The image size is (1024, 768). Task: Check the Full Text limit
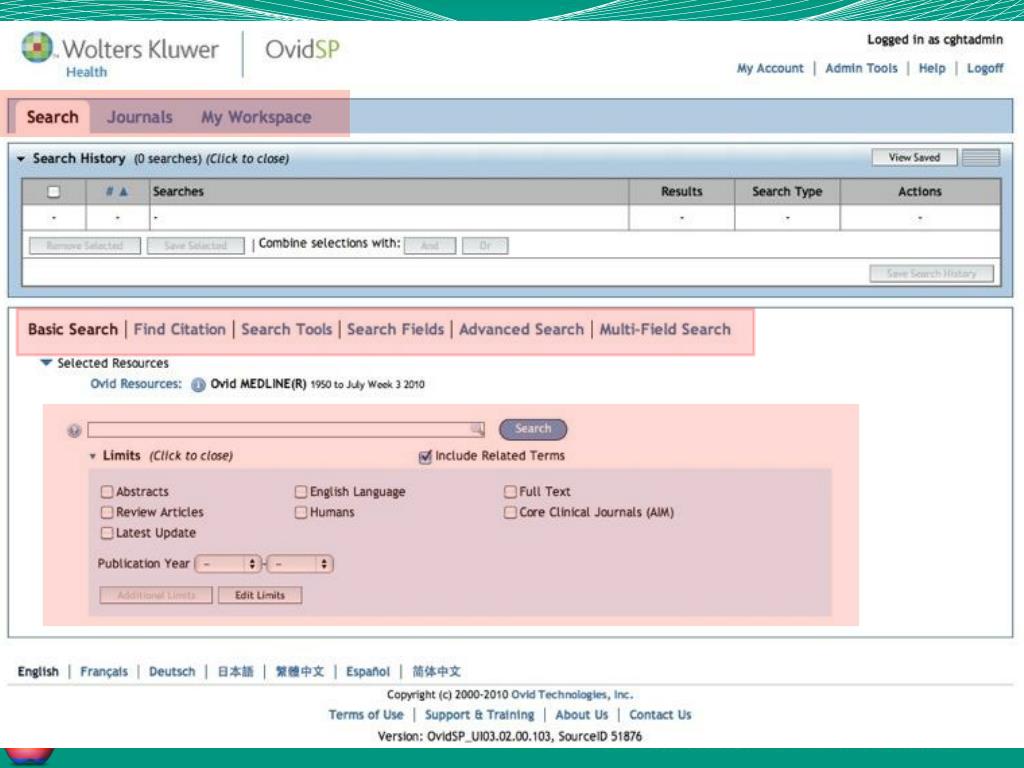tap(510, 492)
